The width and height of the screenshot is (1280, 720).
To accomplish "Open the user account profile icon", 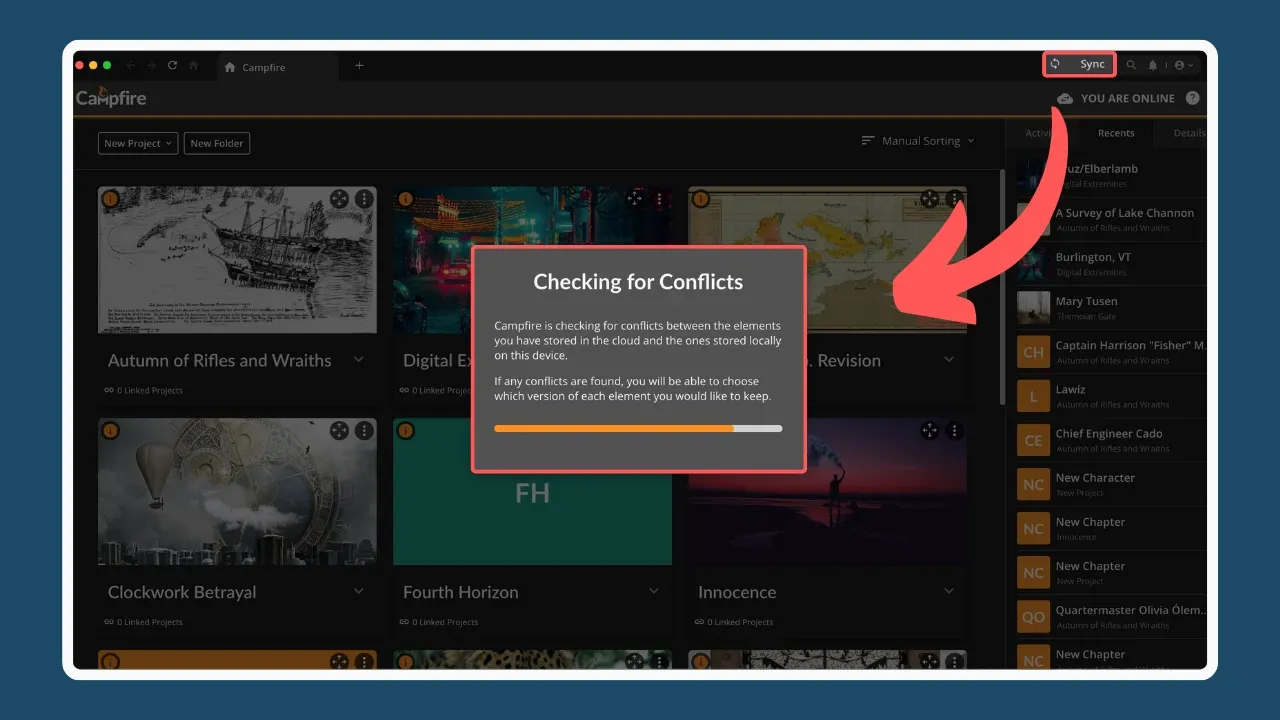I will point(1178,64).
